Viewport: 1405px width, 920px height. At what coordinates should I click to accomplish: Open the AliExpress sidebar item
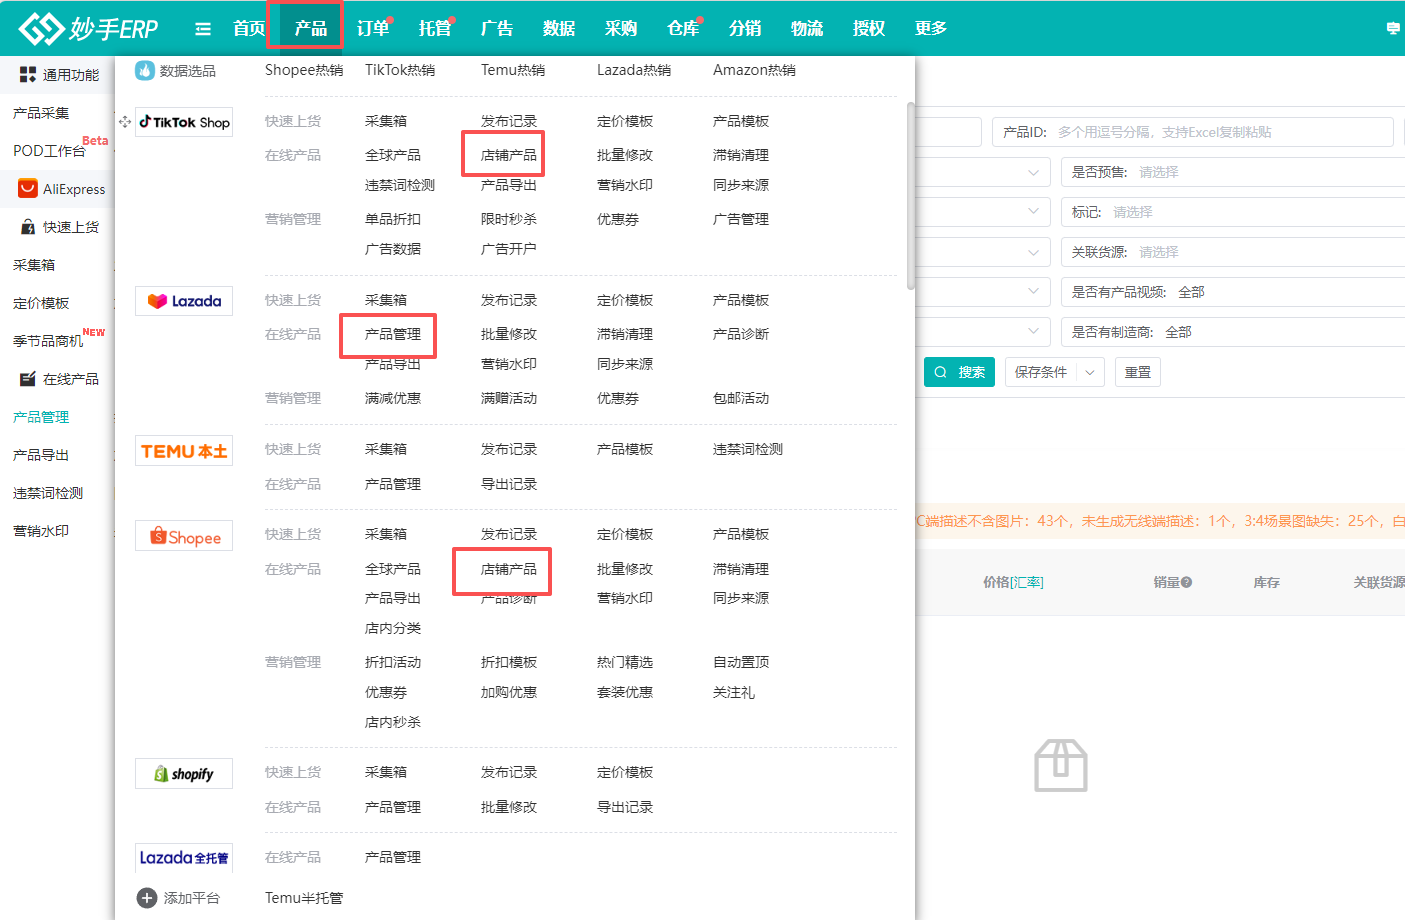tap(62, 189)
